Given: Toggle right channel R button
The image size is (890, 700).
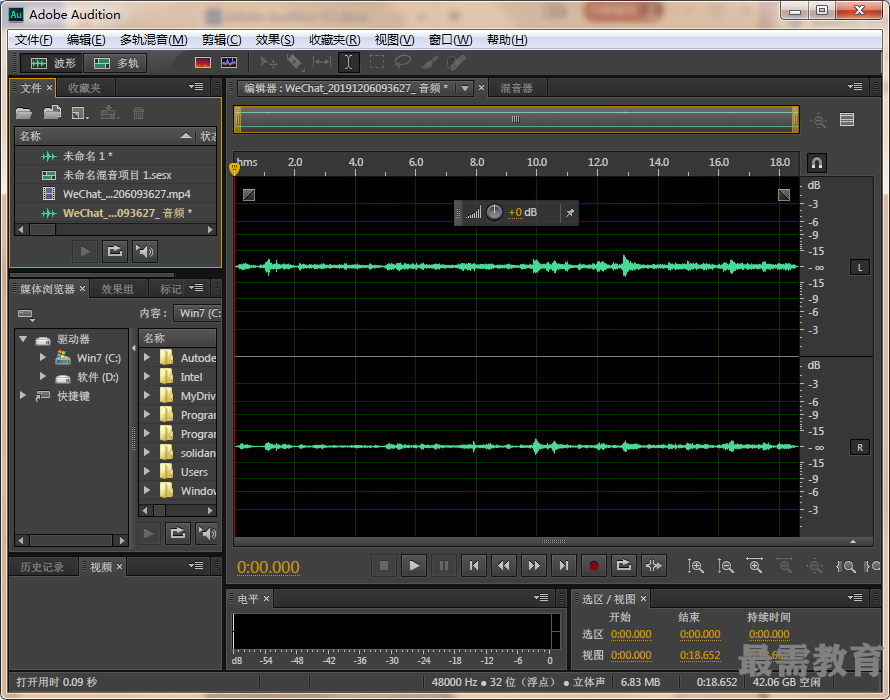Looking at the screenshot, I should coord(860,447).
